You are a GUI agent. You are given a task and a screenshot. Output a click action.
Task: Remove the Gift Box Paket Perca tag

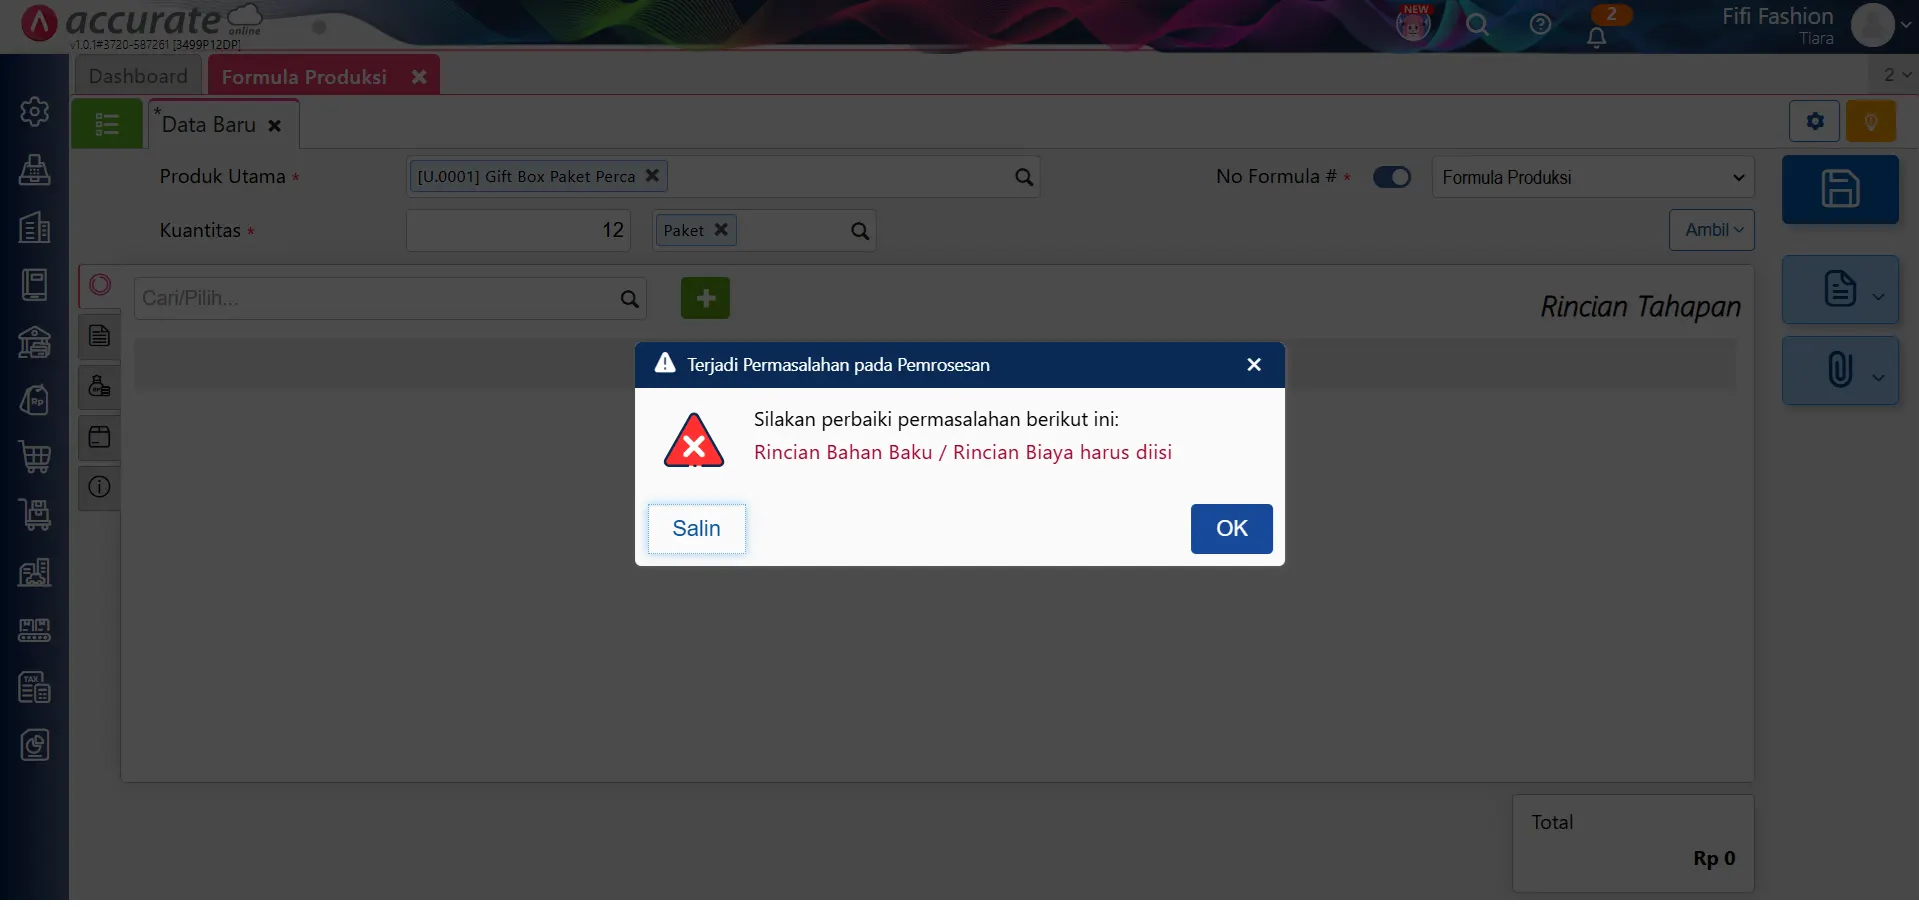pos(652,175)
